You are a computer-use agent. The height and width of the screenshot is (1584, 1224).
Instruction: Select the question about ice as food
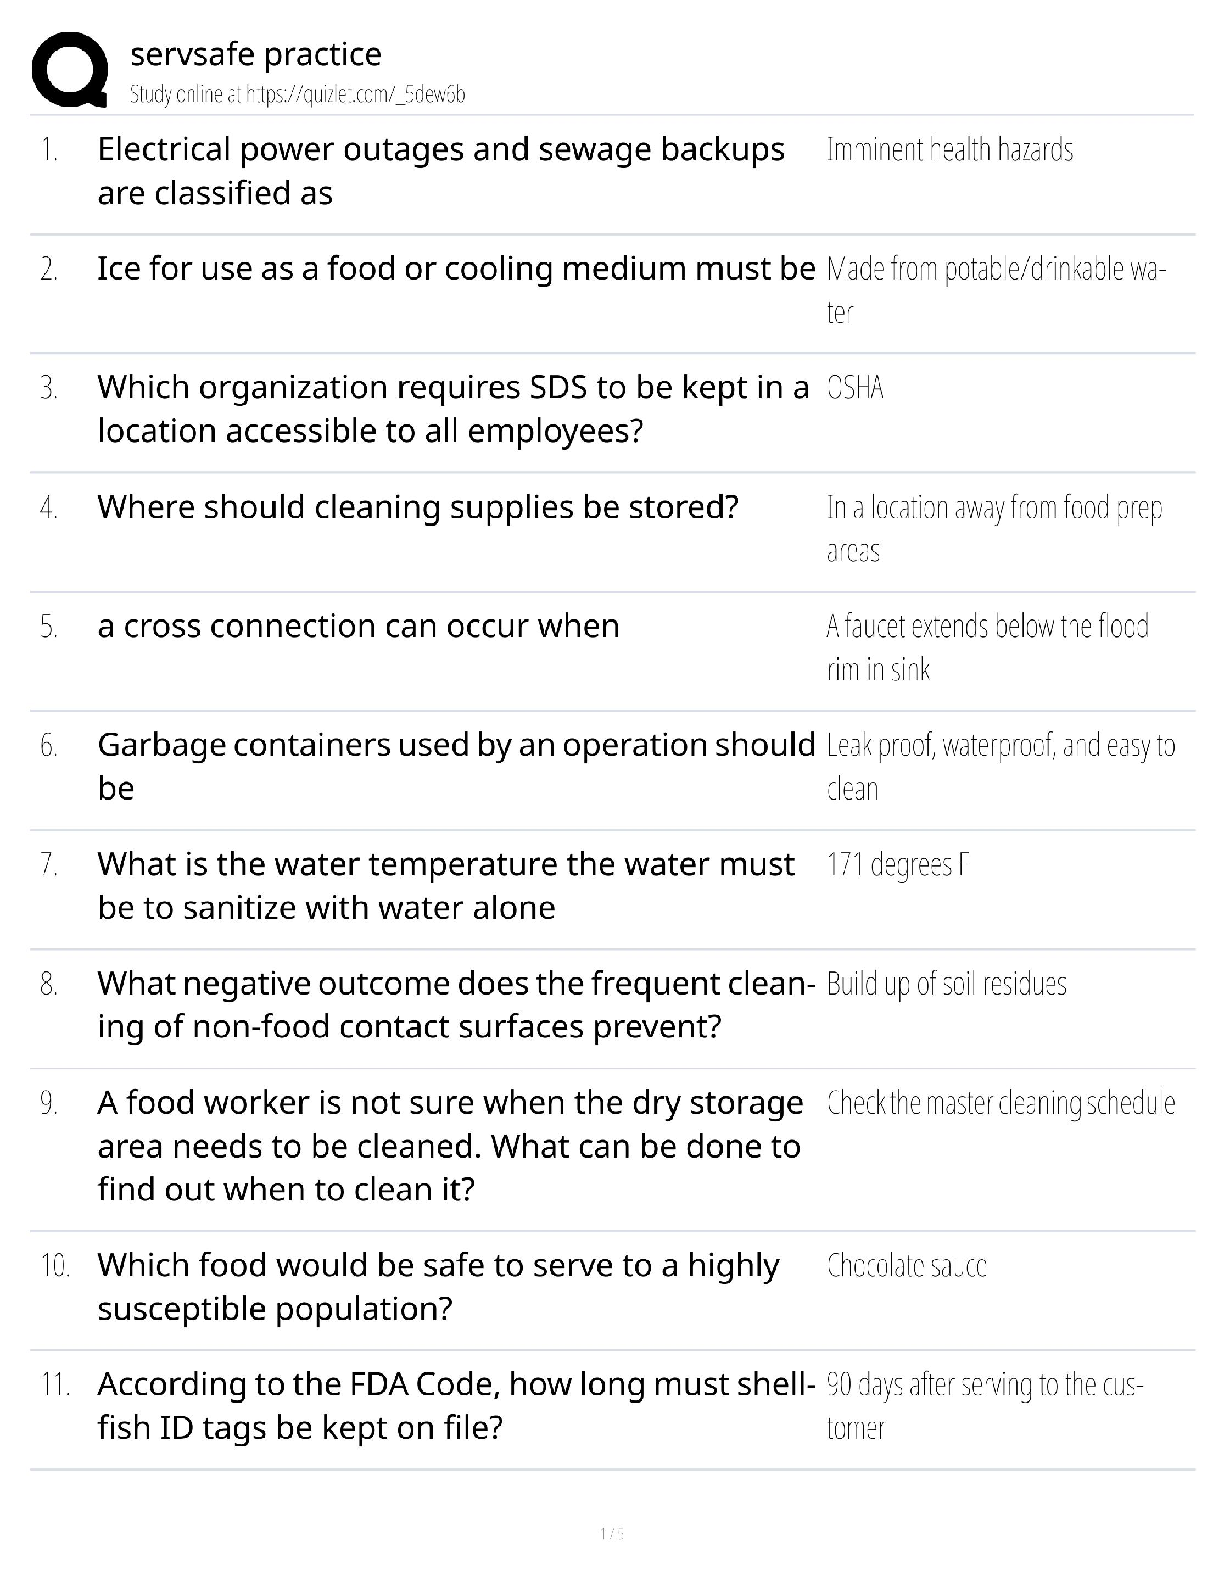pos(456,269)
